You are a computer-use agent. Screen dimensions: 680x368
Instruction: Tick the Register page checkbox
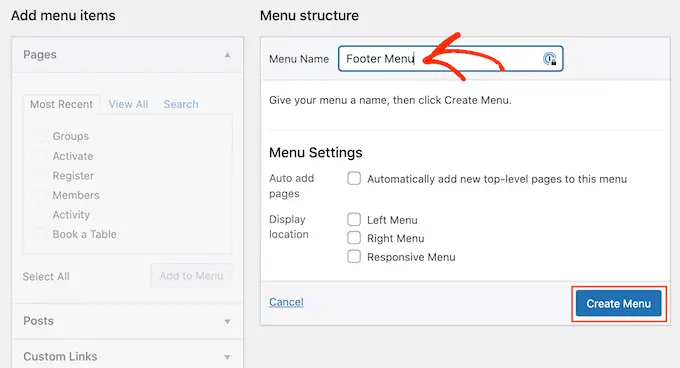point(40,176)
